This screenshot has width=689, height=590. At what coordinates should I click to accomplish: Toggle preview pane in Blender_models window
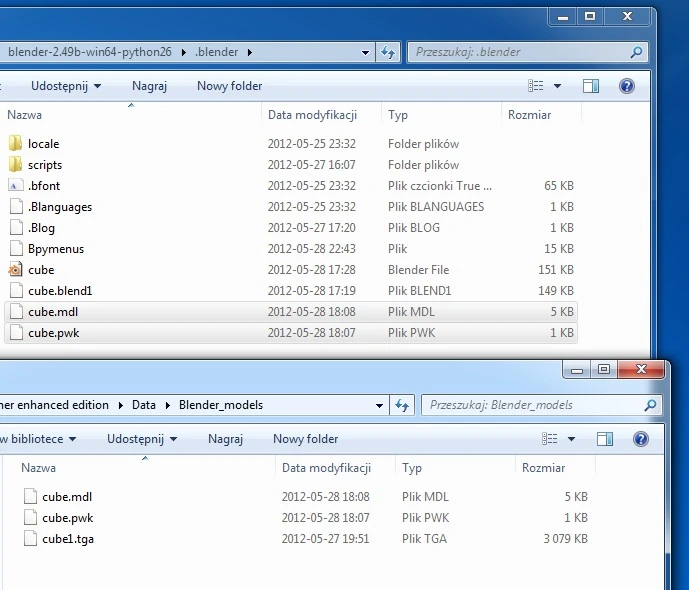coord(605,438)
